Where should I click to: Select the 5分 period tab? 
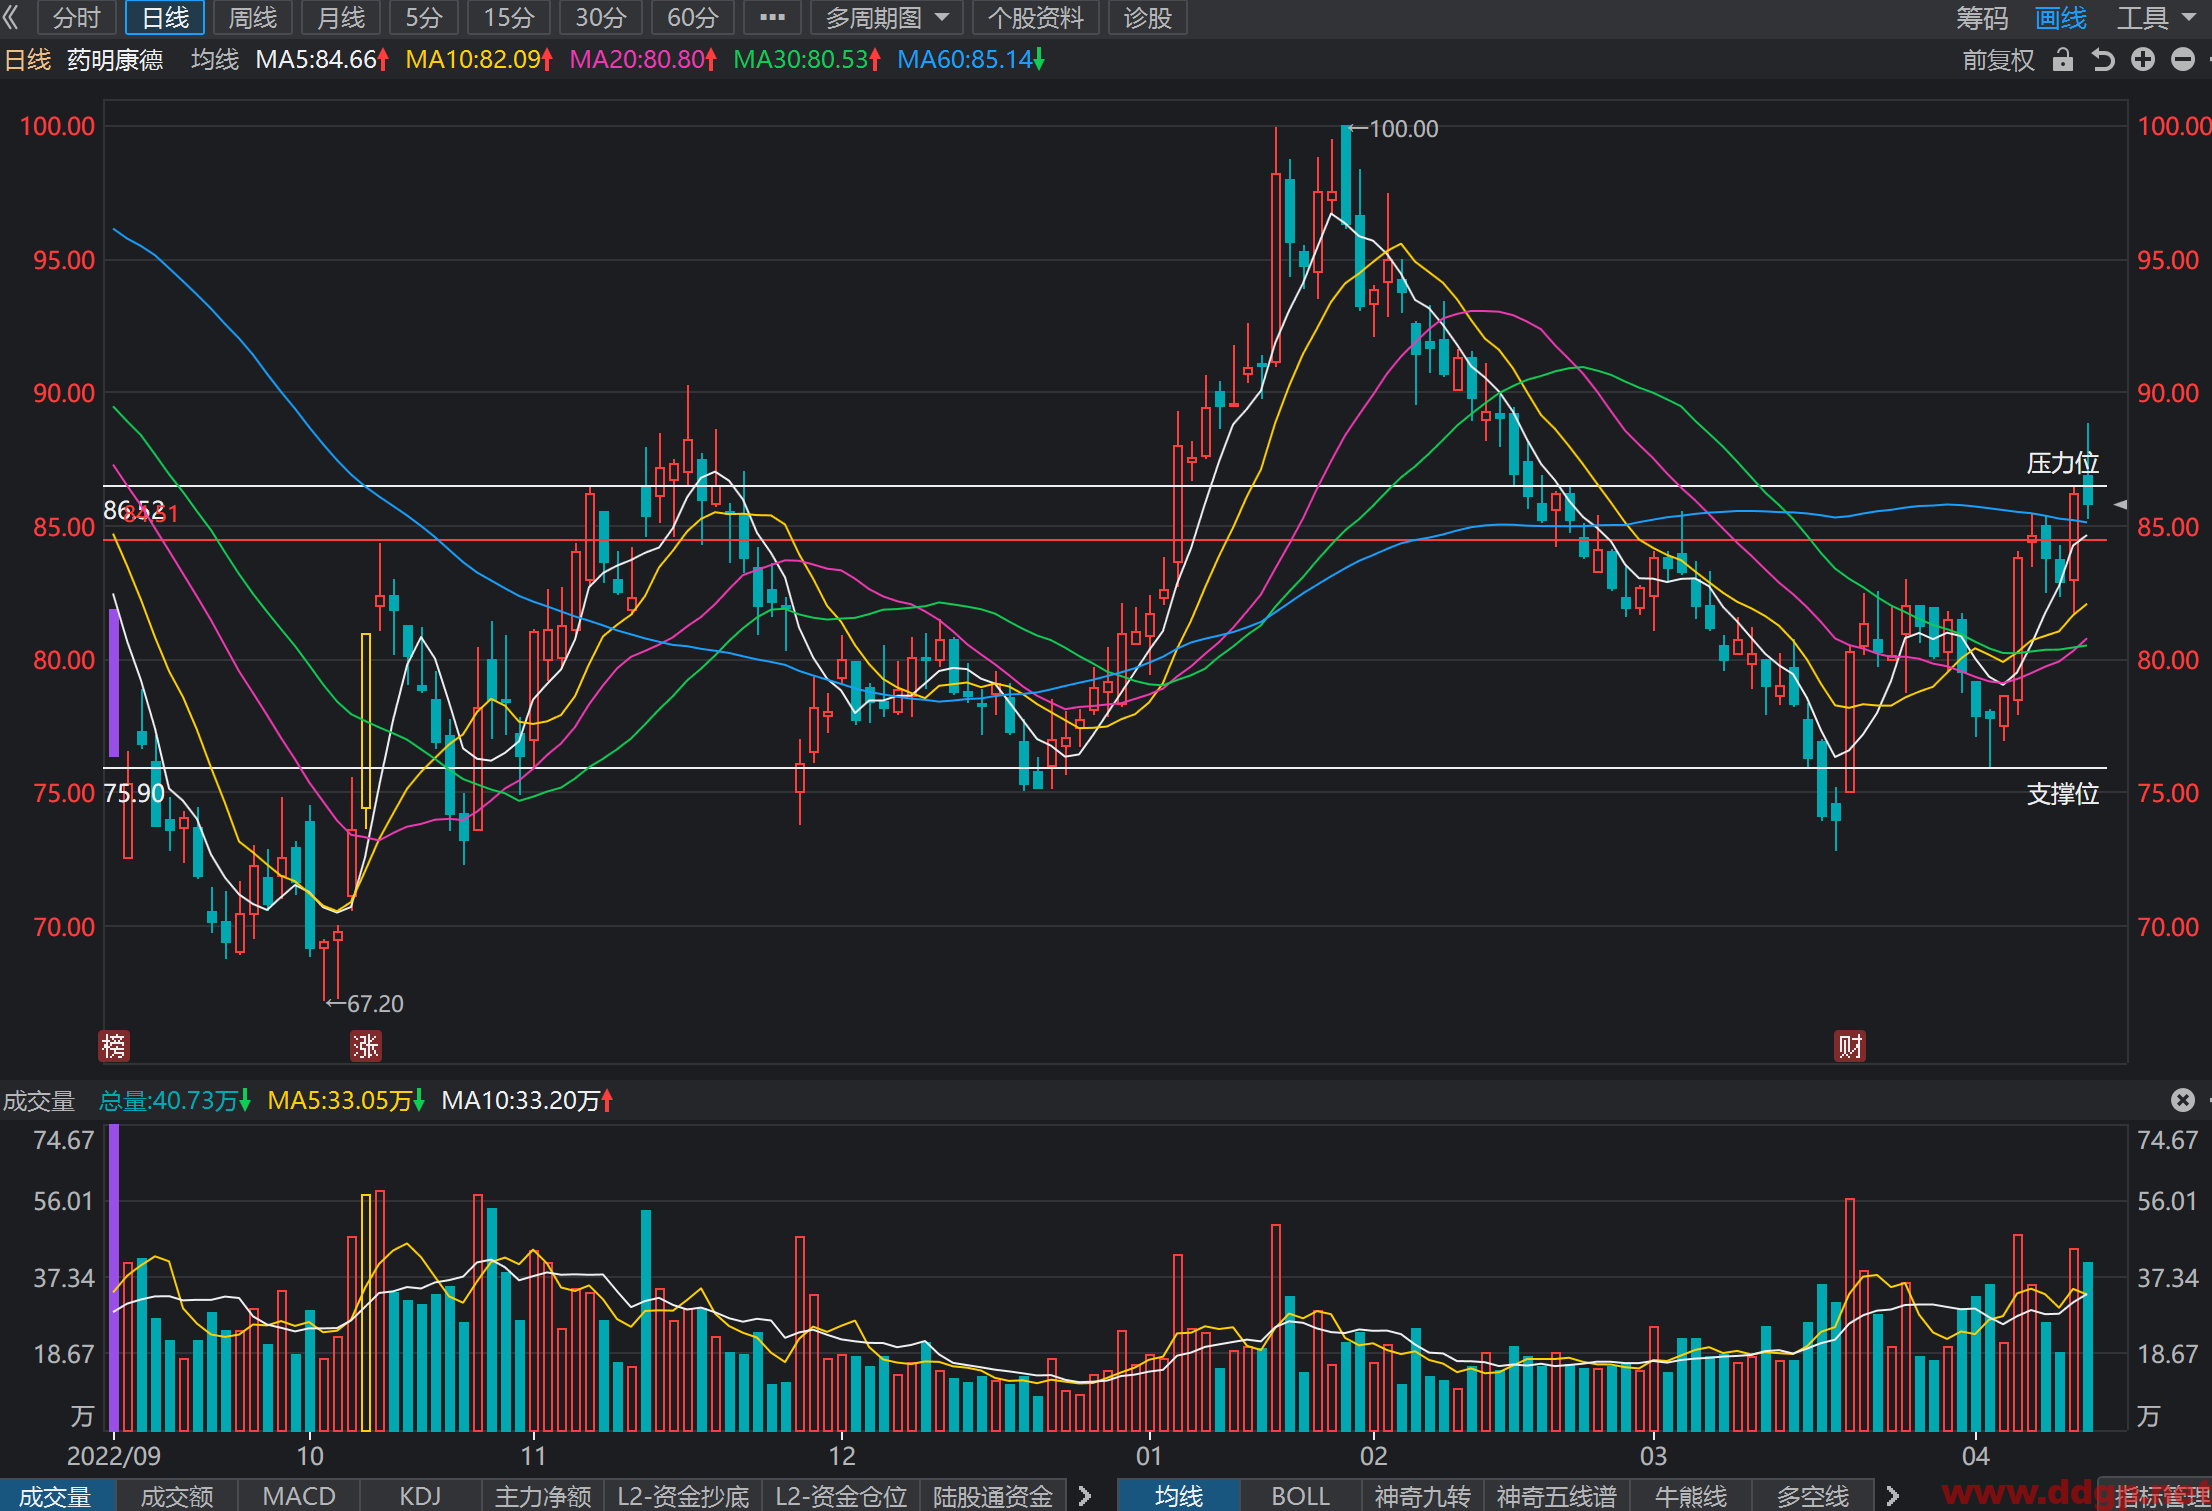click(424, 17)
